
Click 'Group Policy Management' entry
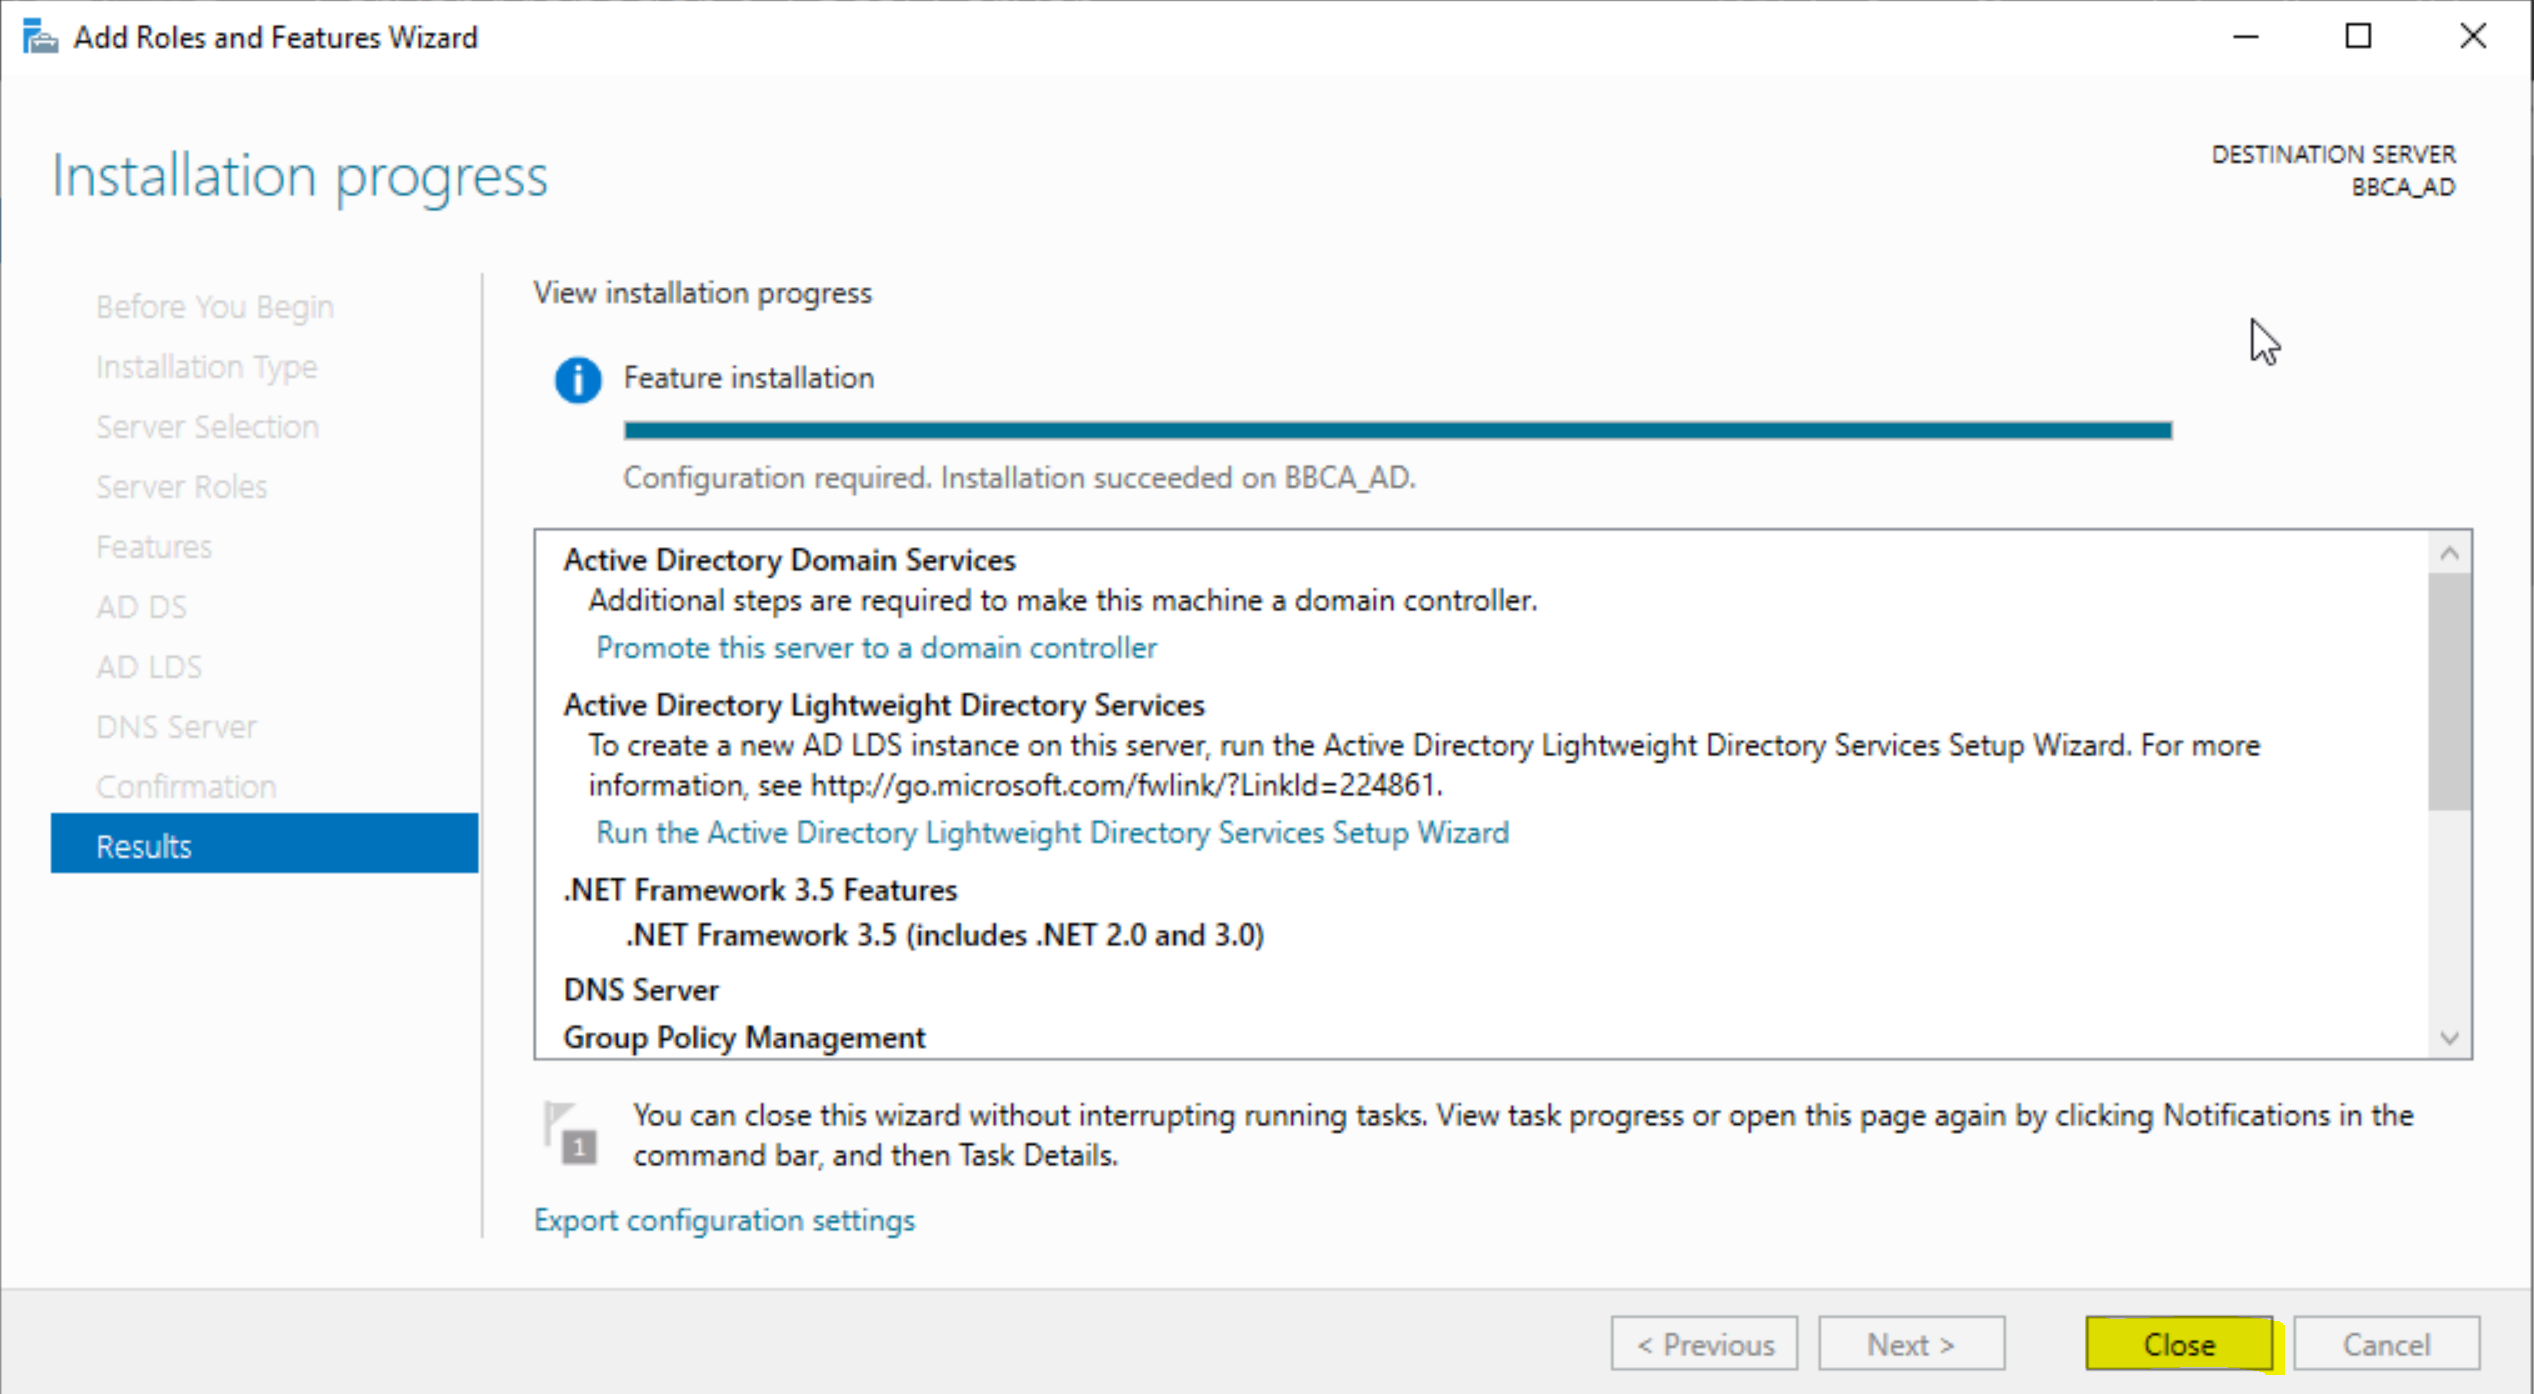click(744, 1038)
